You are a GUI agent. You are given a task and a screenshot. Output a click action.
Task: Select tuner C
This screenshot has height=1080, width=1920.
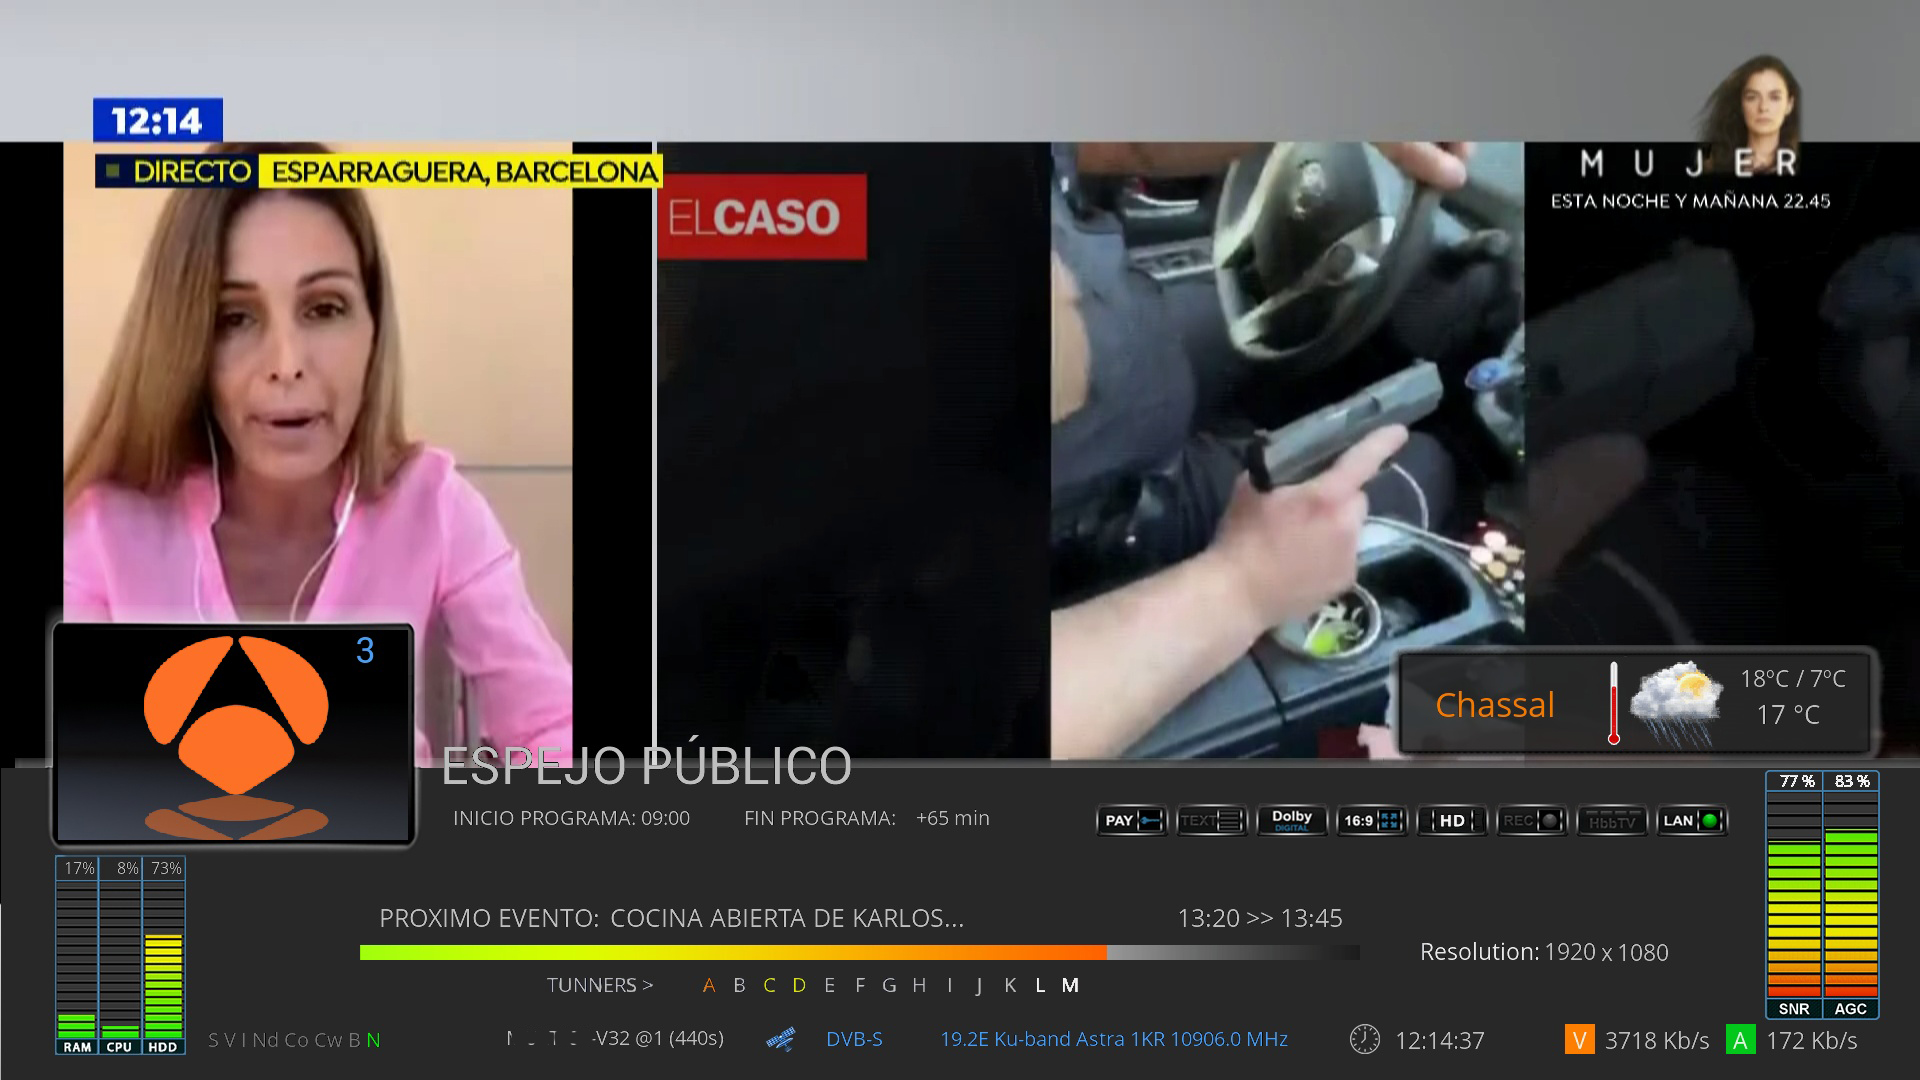point(769,985)
